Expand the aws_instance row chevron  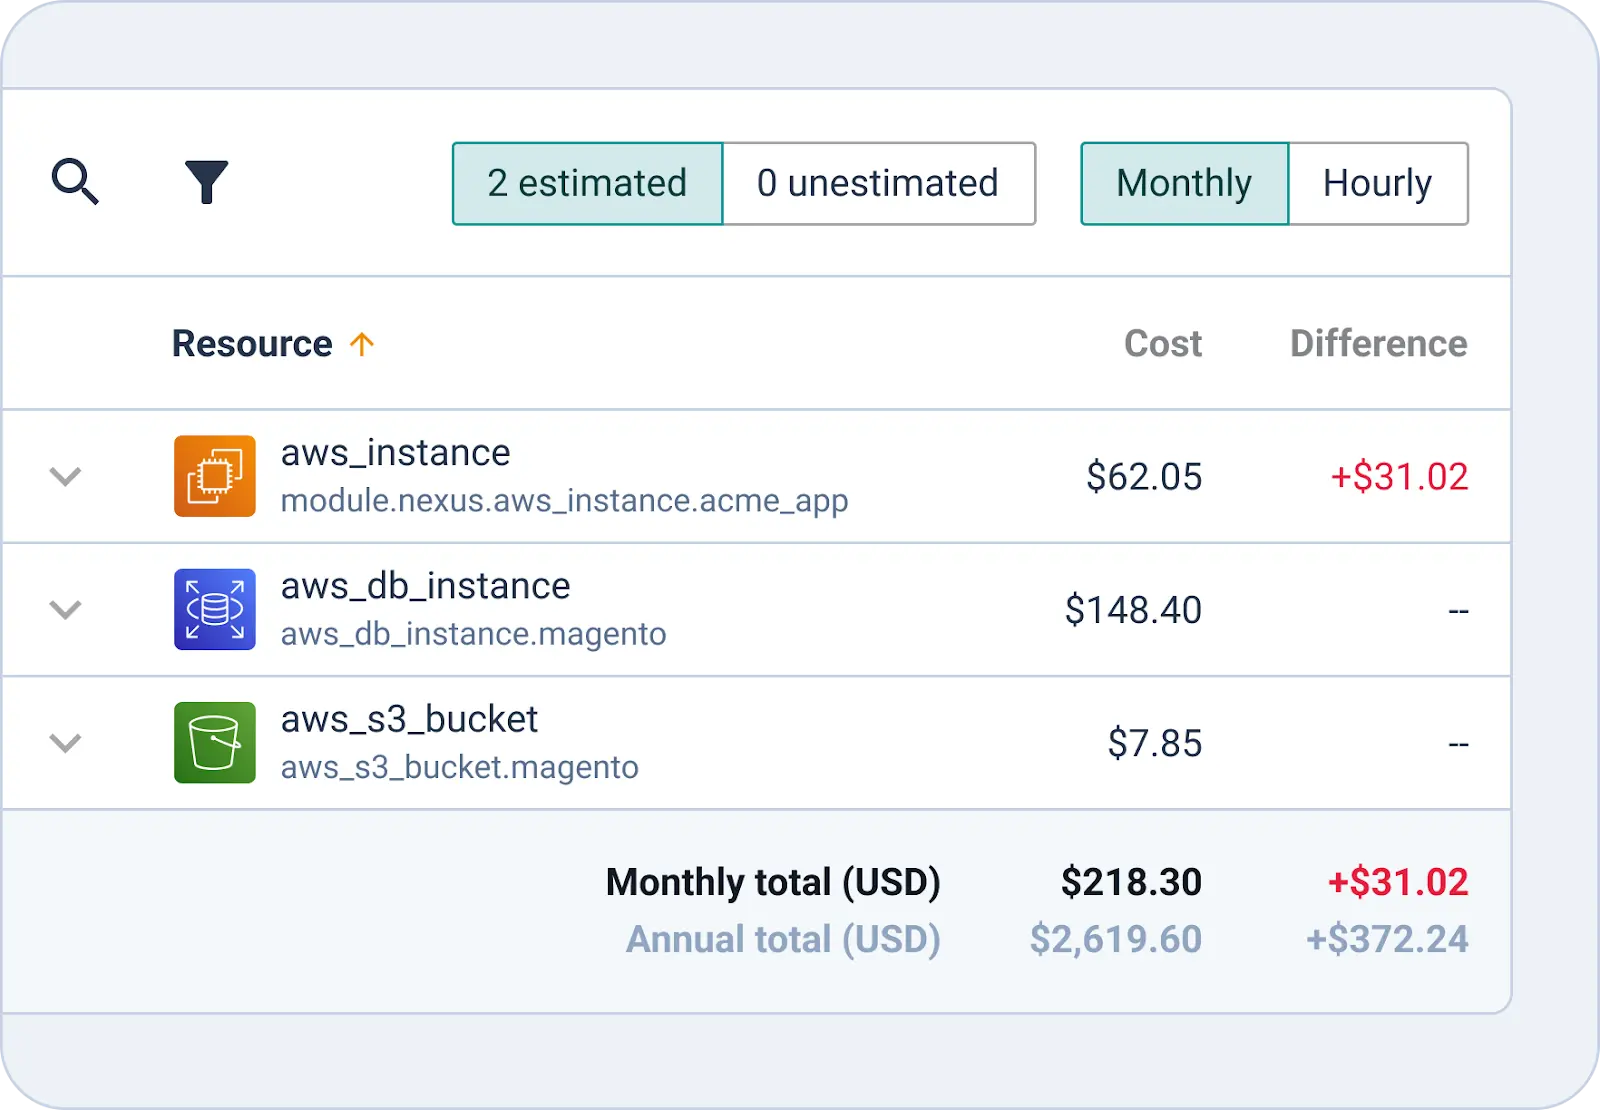[x=65, y=476]
